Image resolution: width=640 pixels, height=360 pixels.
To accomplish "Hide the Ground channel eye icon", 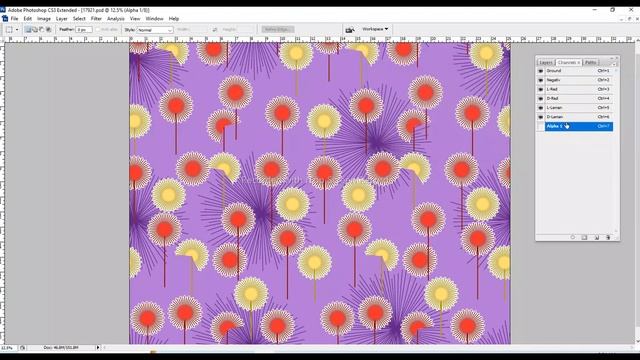I will [541, 71].
